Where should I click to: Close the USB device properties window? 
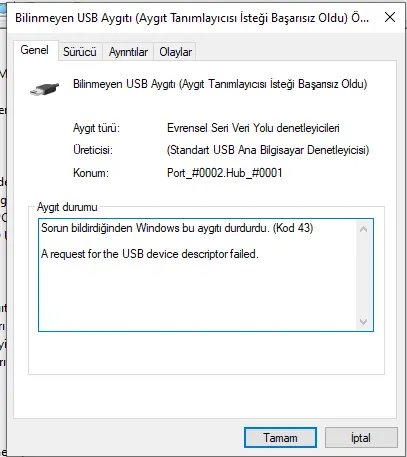point(390,17)
